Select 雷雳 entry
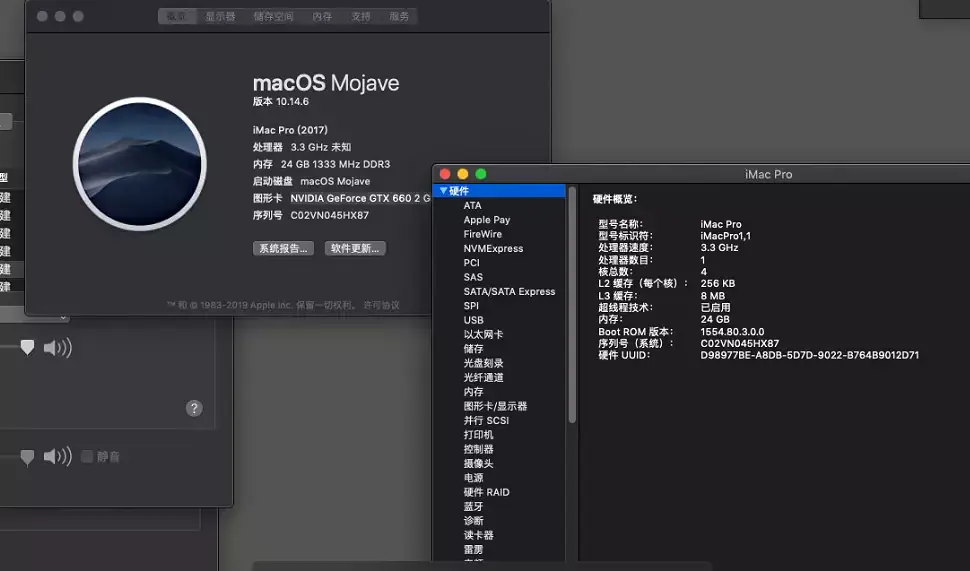The width and height of the screenshot is (970, 571). (x=473, y=549)
